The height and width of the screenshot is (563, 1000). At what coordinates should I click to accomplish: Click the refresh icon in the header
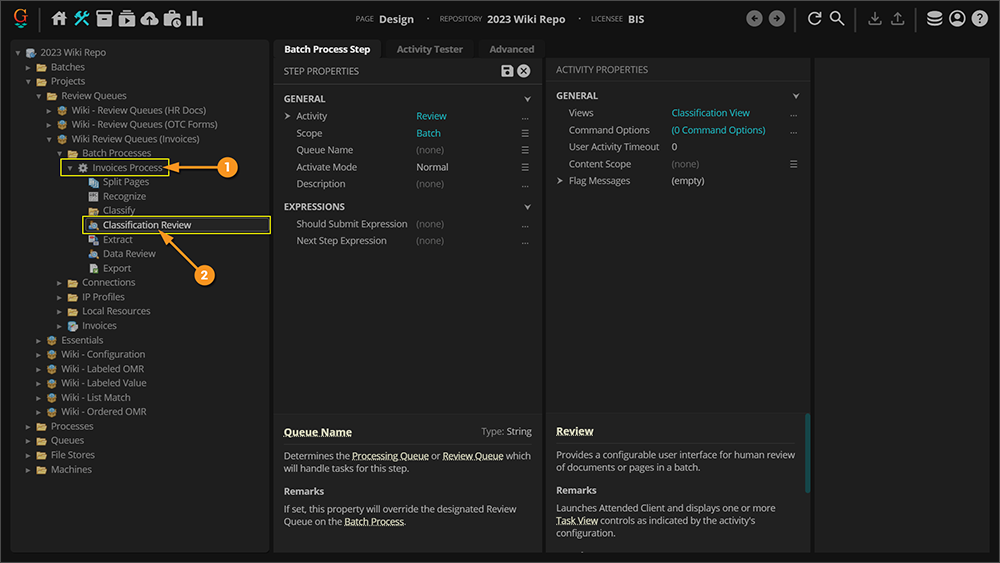pyautogui.click(x=814, y=19)
